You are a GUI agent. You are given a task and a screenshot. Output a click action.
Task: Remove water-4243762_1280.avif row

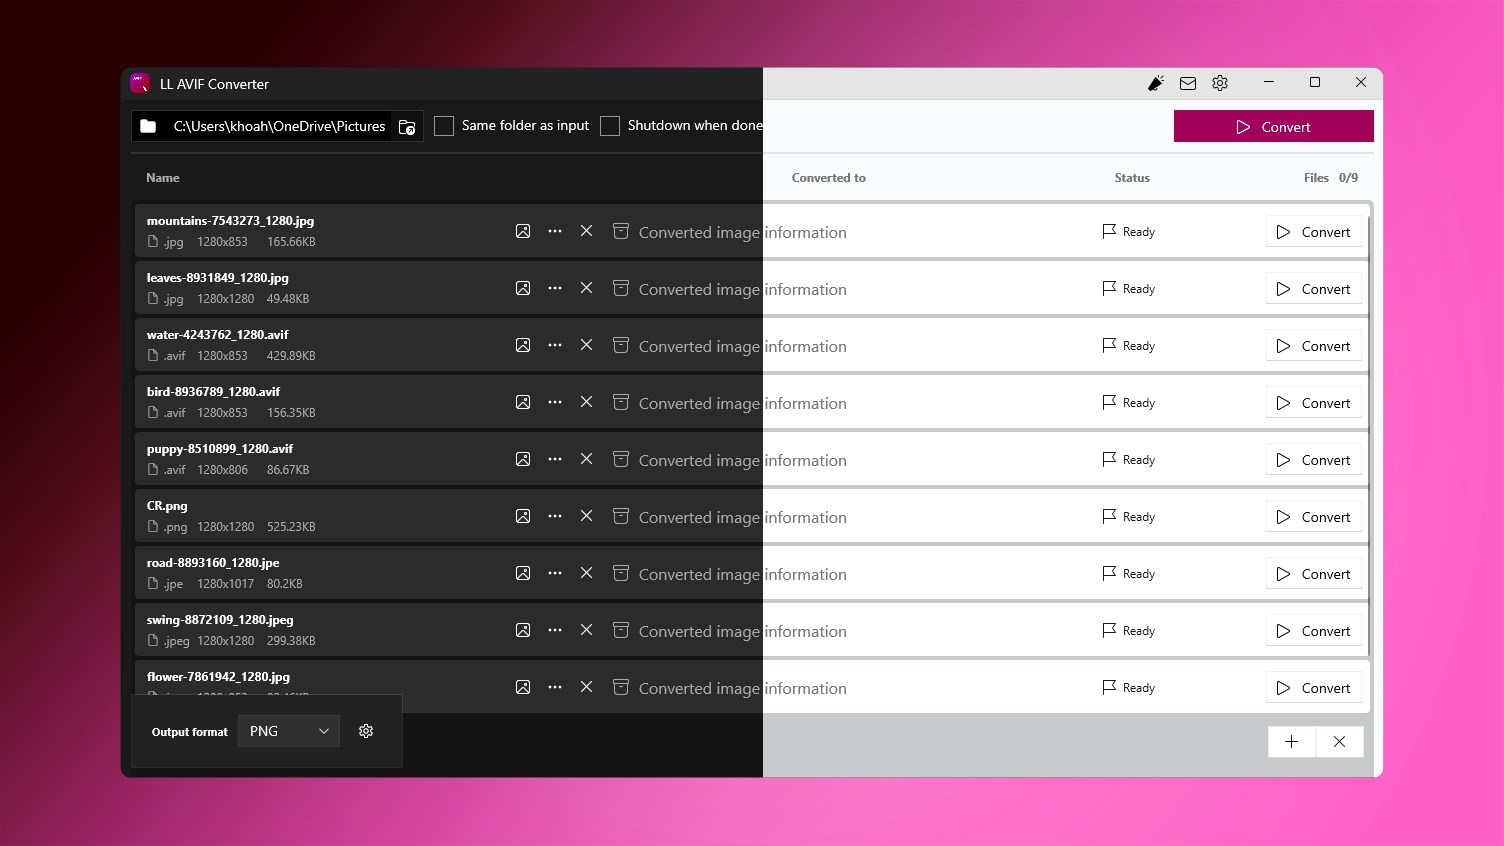tap(587, 345)
